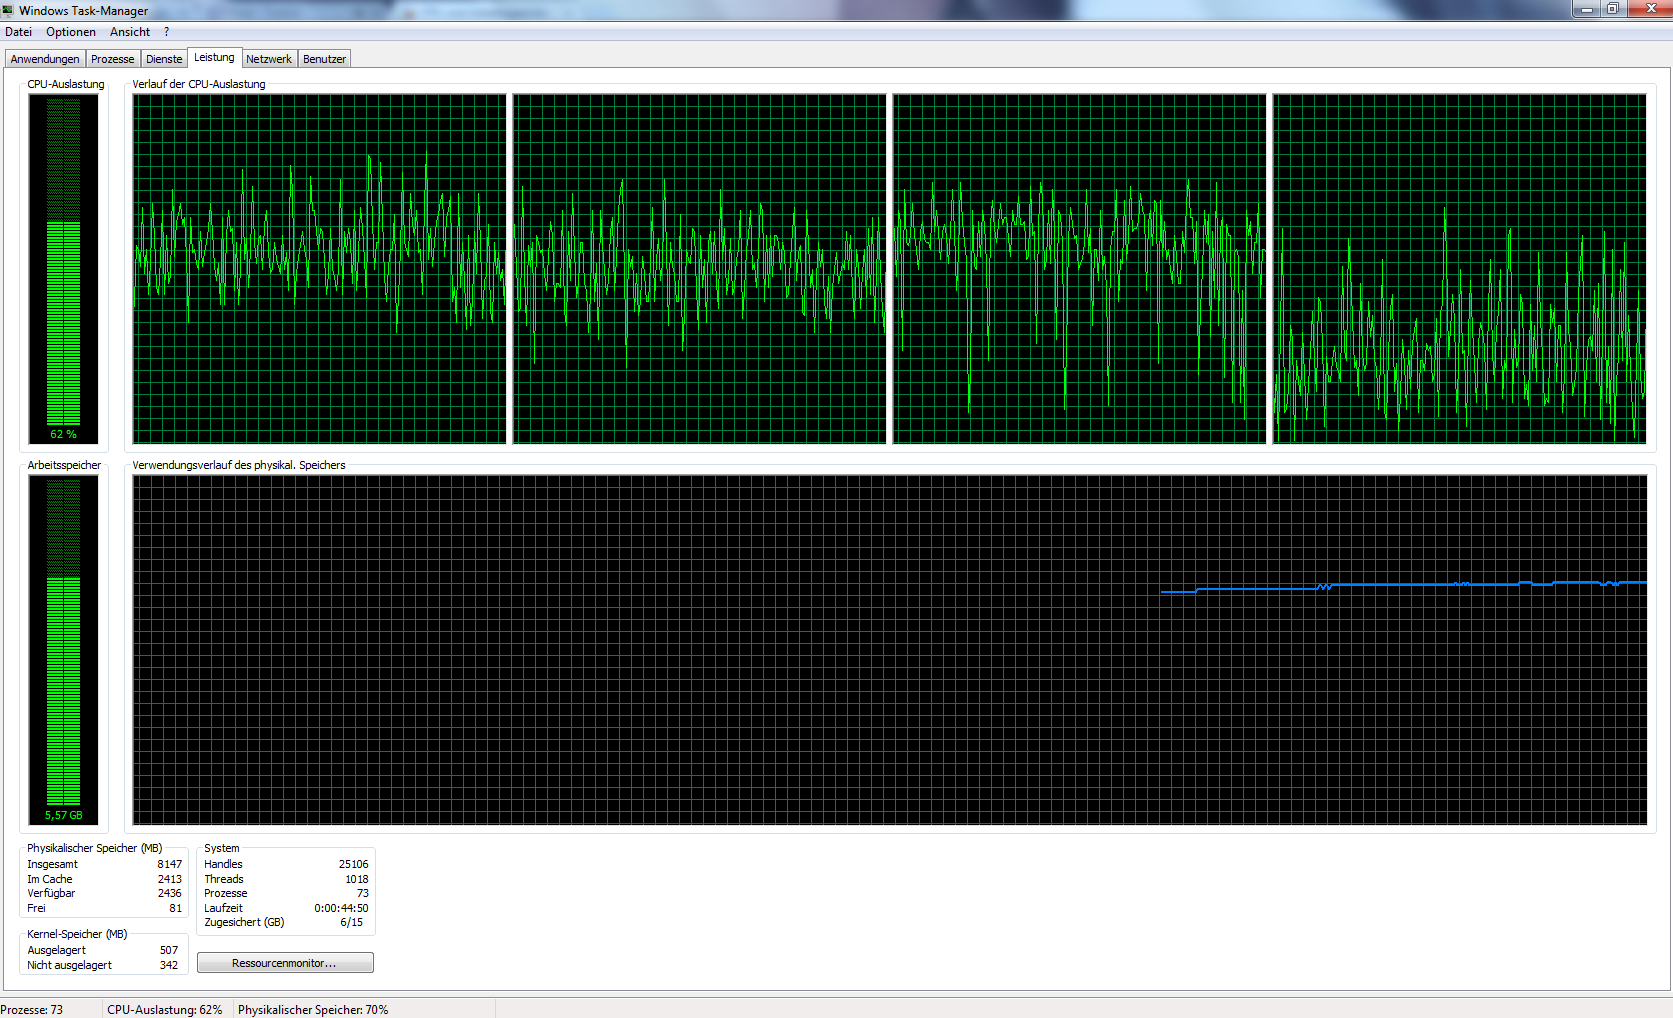
Task: Click the Arbeitsspeicher 5,57 GB meter
Action: coord(63,650)
